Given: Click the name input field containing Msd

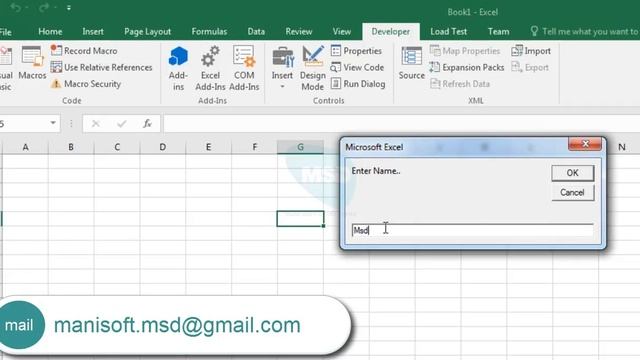Looking at the screenshot, I should point(472,230).
